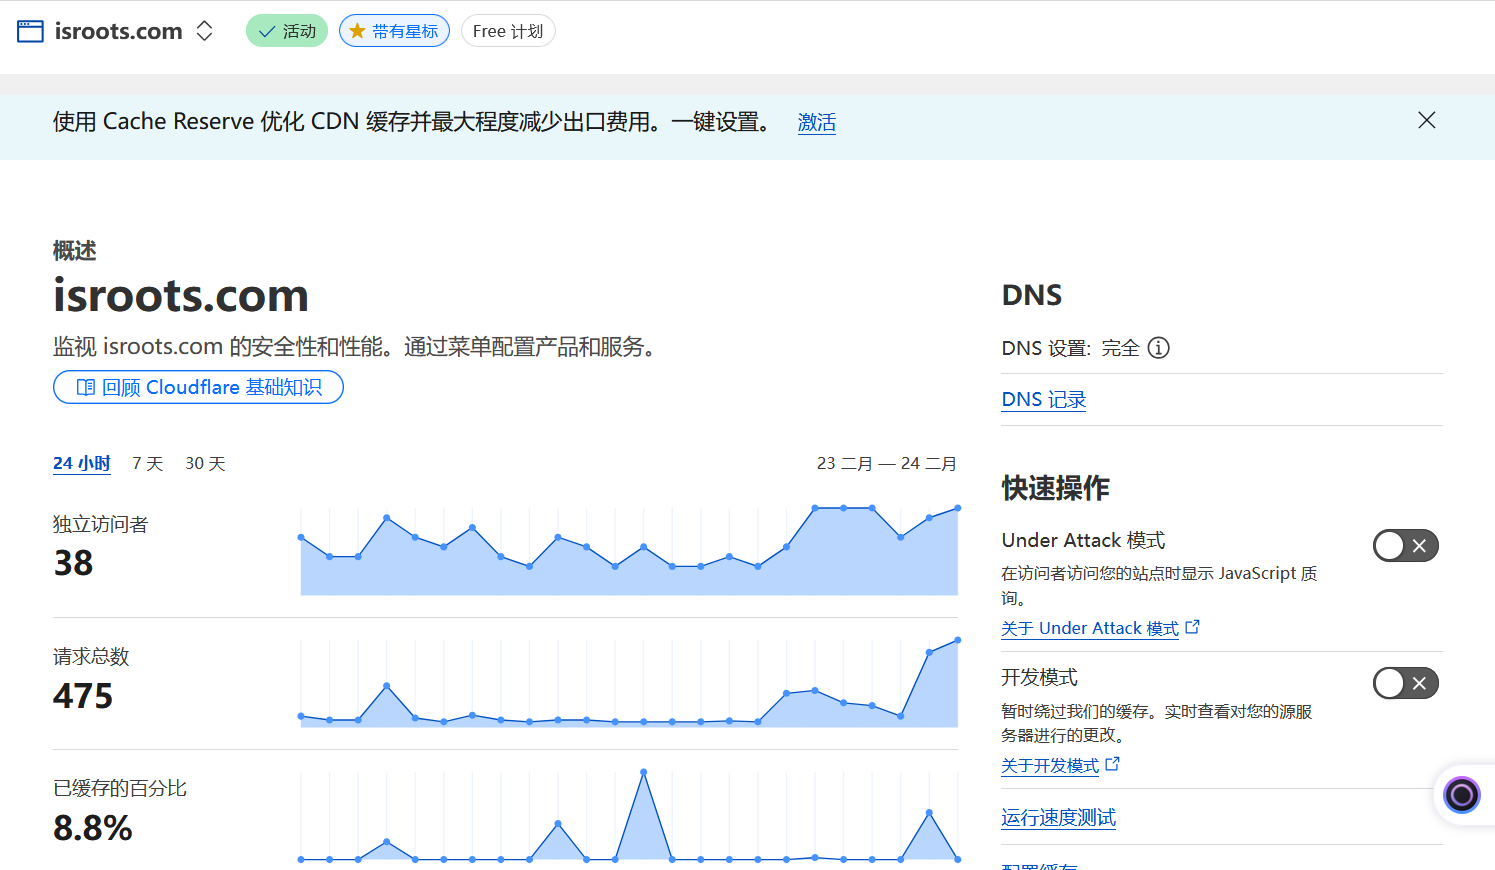Enable the Under Attack 模式 toggle
The width and height of the screenshot is (1495, 870).
tap(1406, 546)
